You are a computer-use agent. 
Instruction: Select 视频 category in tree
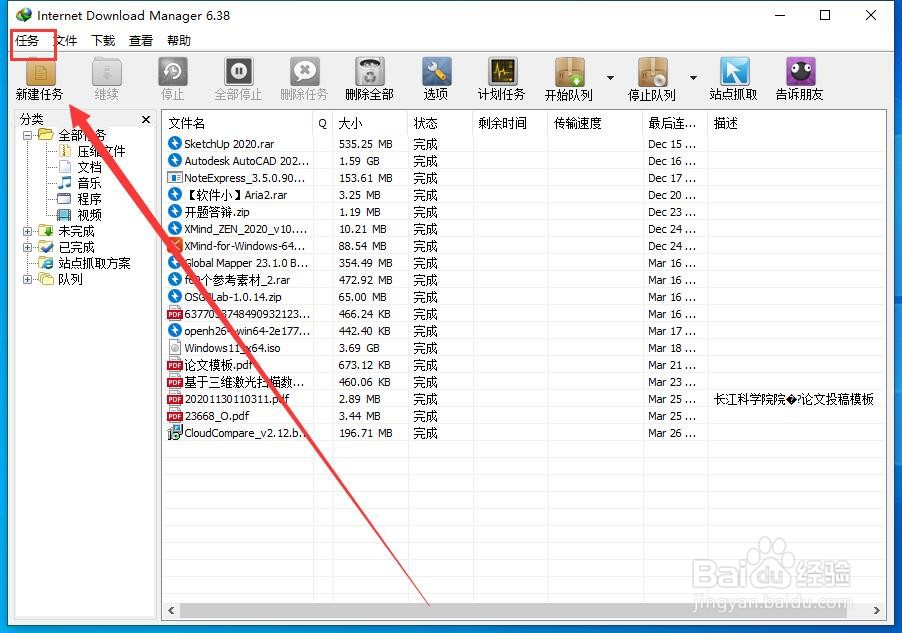tap(89, 215)
